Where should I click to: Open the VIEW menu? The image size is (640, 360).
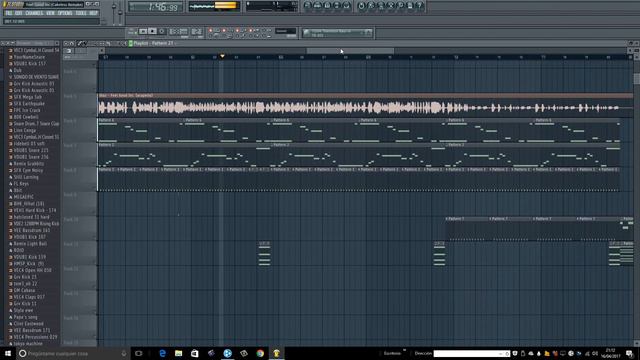(50, 13)
